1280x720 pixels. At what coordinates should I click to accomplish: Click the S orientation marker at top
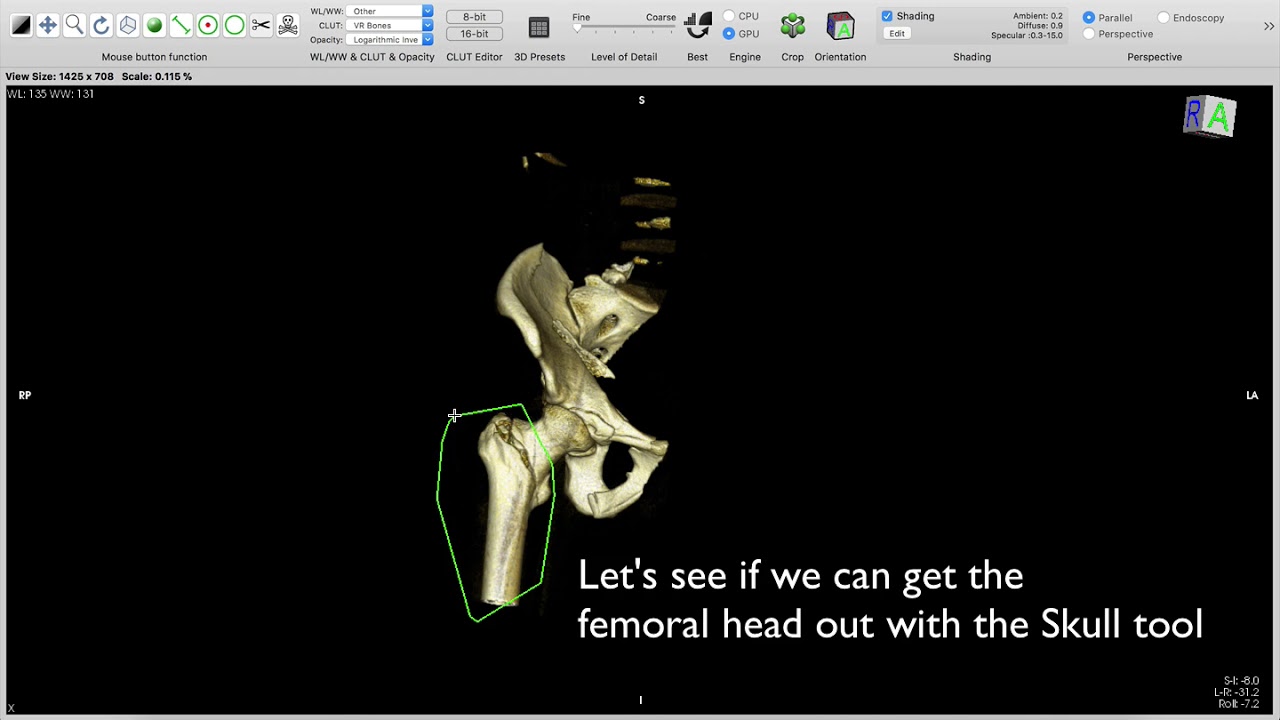click(x=642, y=100)
